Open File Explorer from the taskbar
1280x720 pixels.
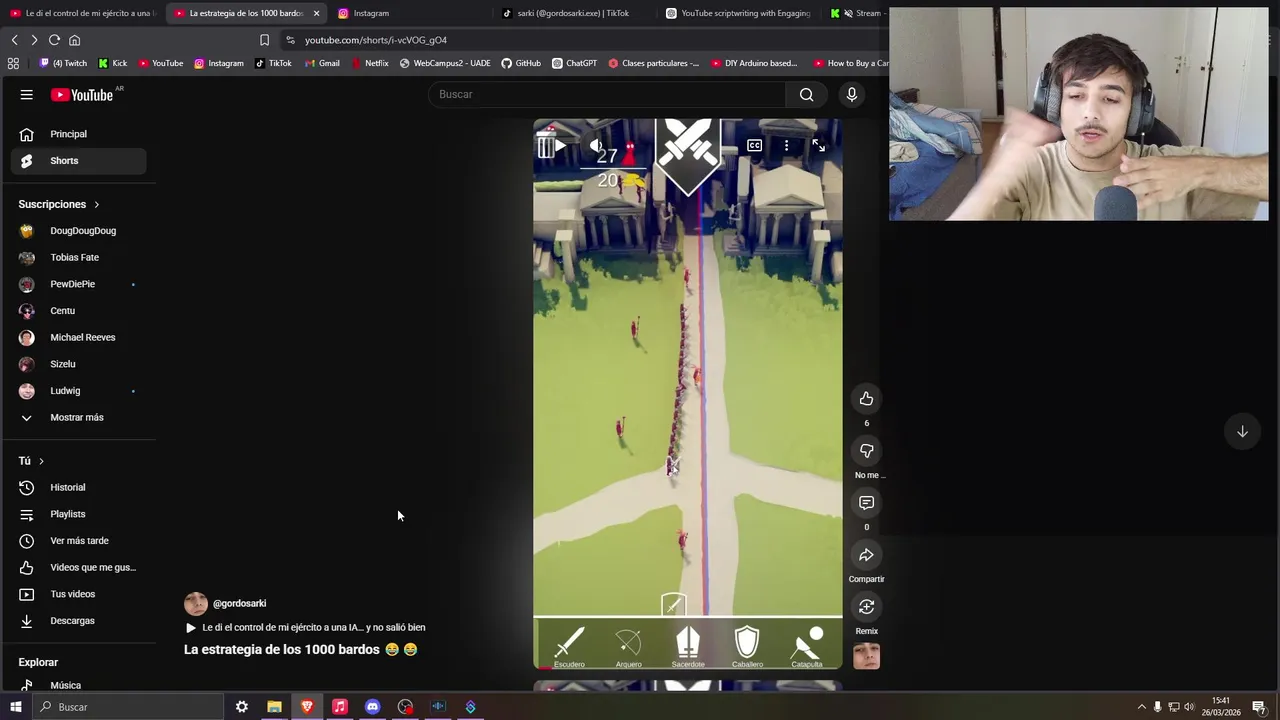(x=274, y=707)
